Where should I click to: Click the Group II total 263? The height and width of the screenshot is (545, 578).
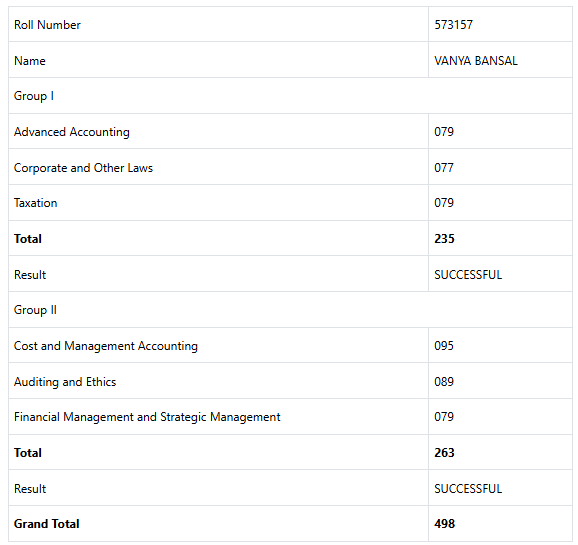pyautogui.click(x=444, y=452)
